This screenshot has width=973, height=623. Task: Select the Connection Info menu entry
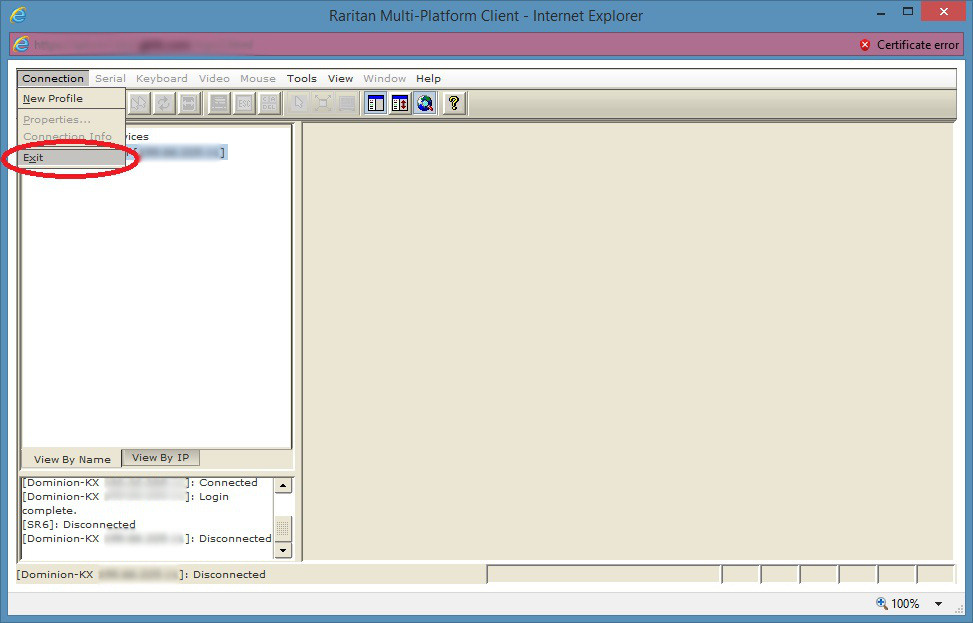point(71,136)
